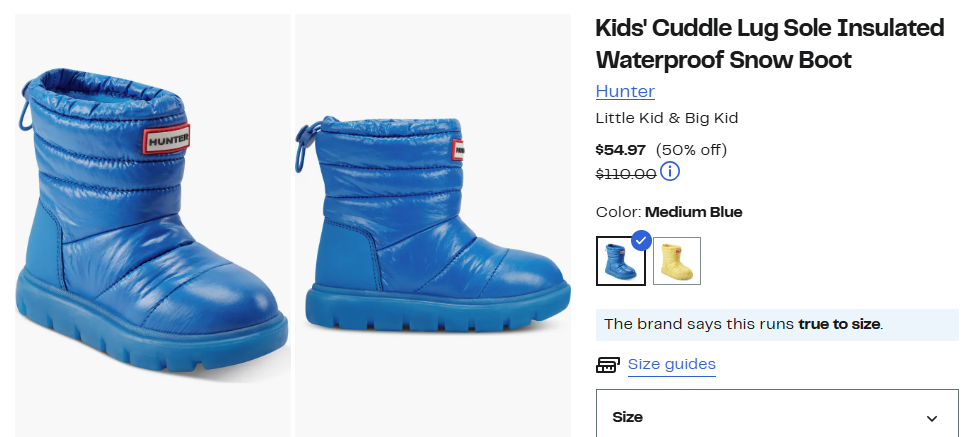This screenshot has height=437, width=970.
Task: Click the info icon beside the original price
Action: pyautogui.click(x=670, y=172)
